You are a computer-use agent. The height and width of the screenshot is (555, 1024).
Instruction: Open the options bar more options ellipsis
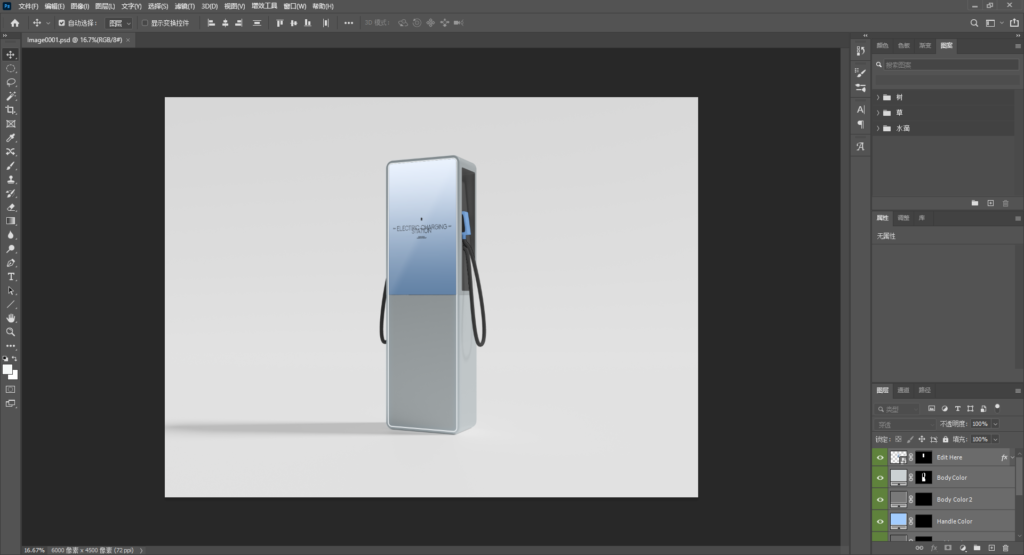348,23
